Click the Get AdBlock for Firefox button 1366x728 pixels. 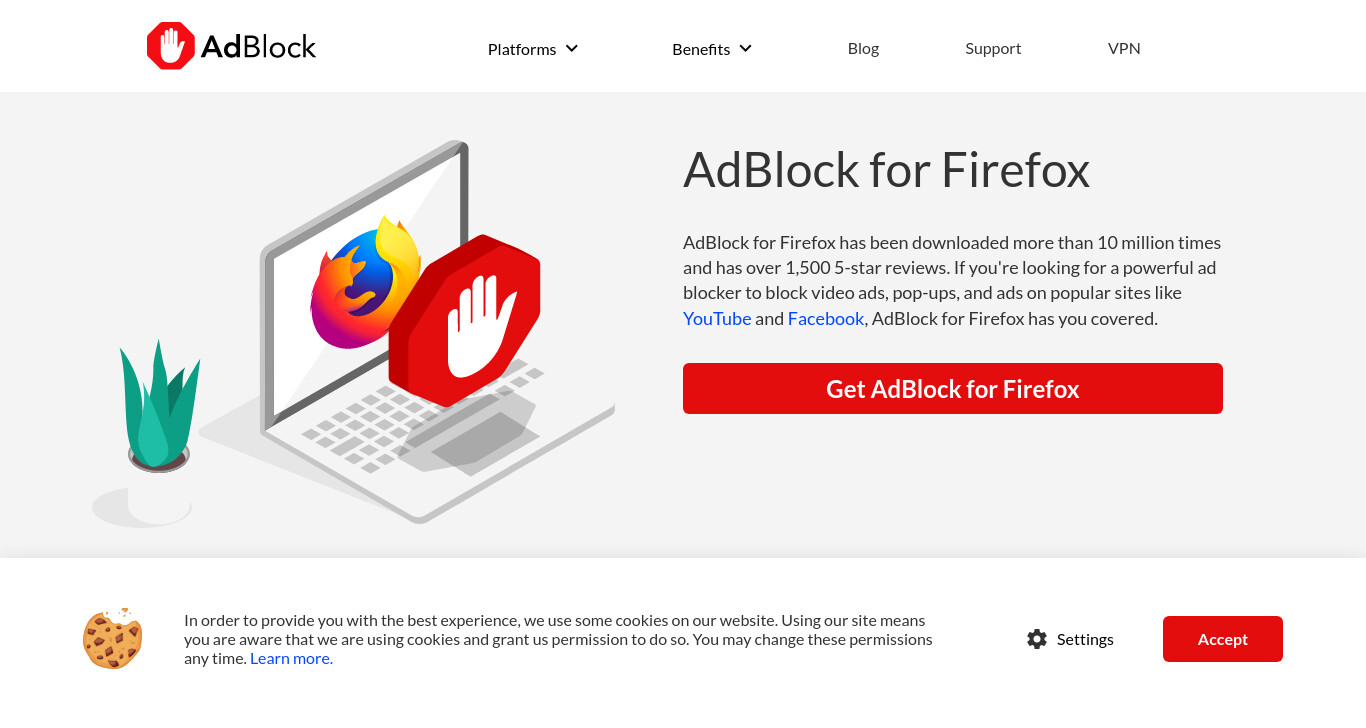click(953, 388)
